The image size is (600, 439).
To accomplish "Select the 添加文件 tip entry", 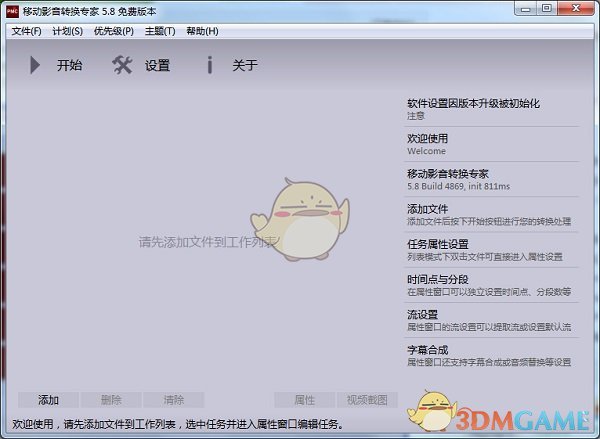I will click(491, 215).
